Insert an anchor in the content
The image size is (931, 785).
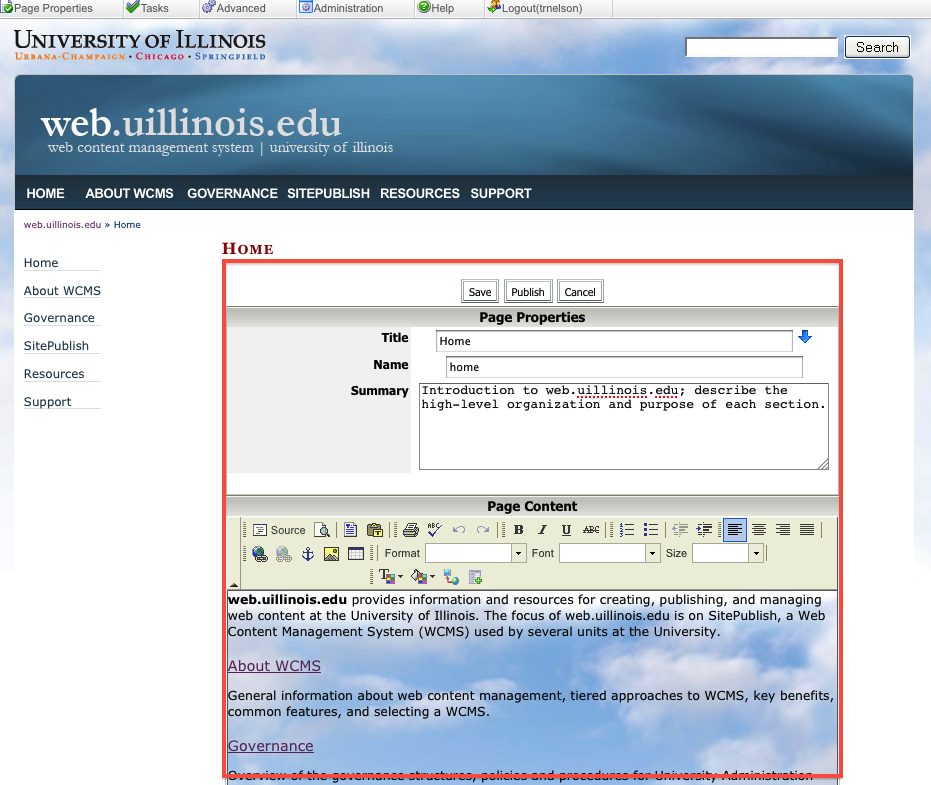(308, 554)
